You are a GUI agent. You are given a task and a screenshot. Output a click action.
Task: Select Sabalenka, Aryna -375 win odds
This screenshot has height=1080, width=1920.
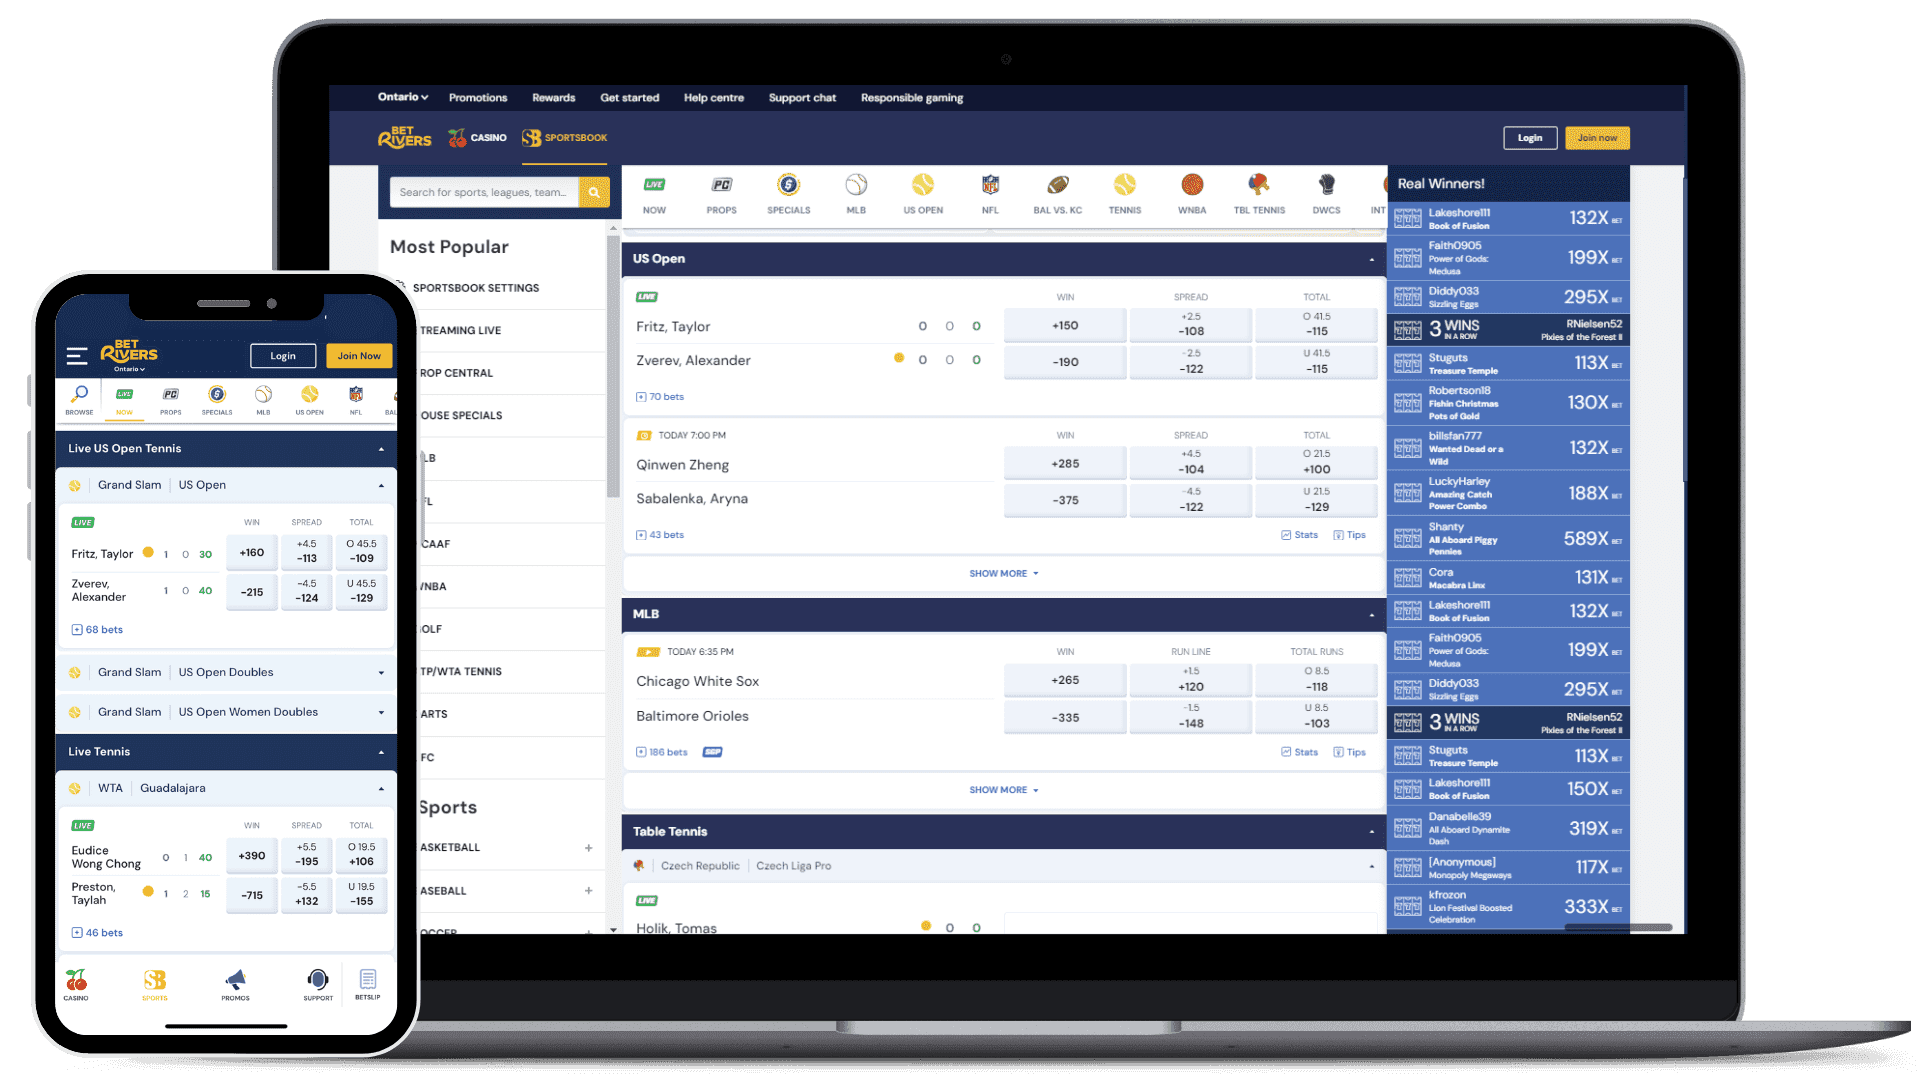pyautogui.click(x=1065, y=500)
